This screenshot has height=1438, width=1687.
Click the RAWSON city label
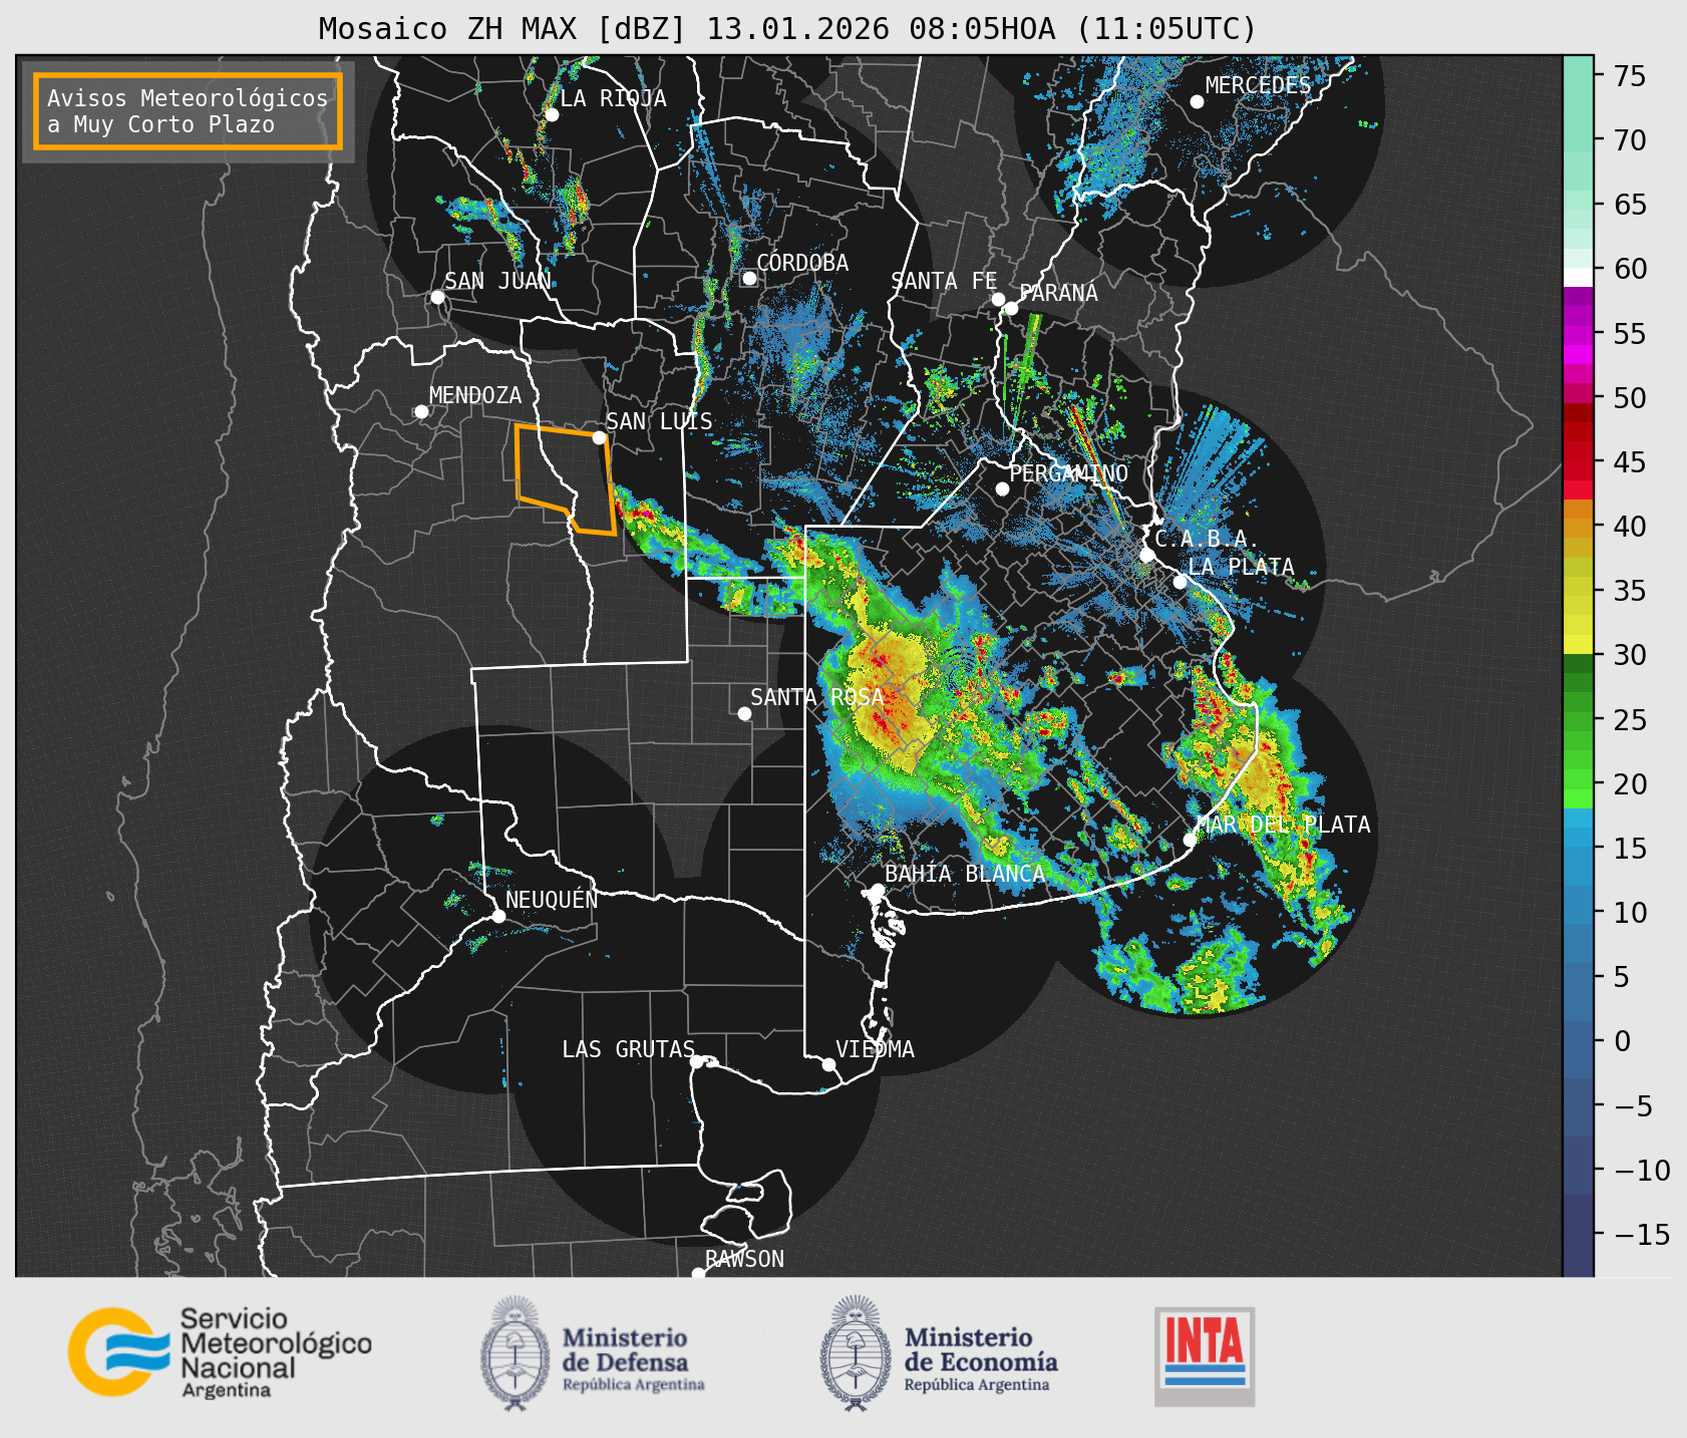point(744,1259)
